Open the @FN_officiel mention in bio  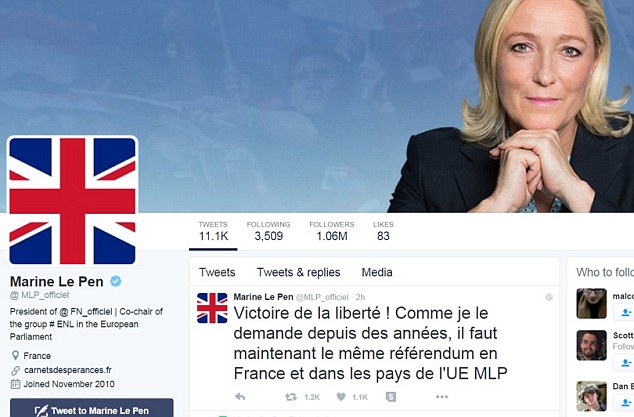click(86, 311)
